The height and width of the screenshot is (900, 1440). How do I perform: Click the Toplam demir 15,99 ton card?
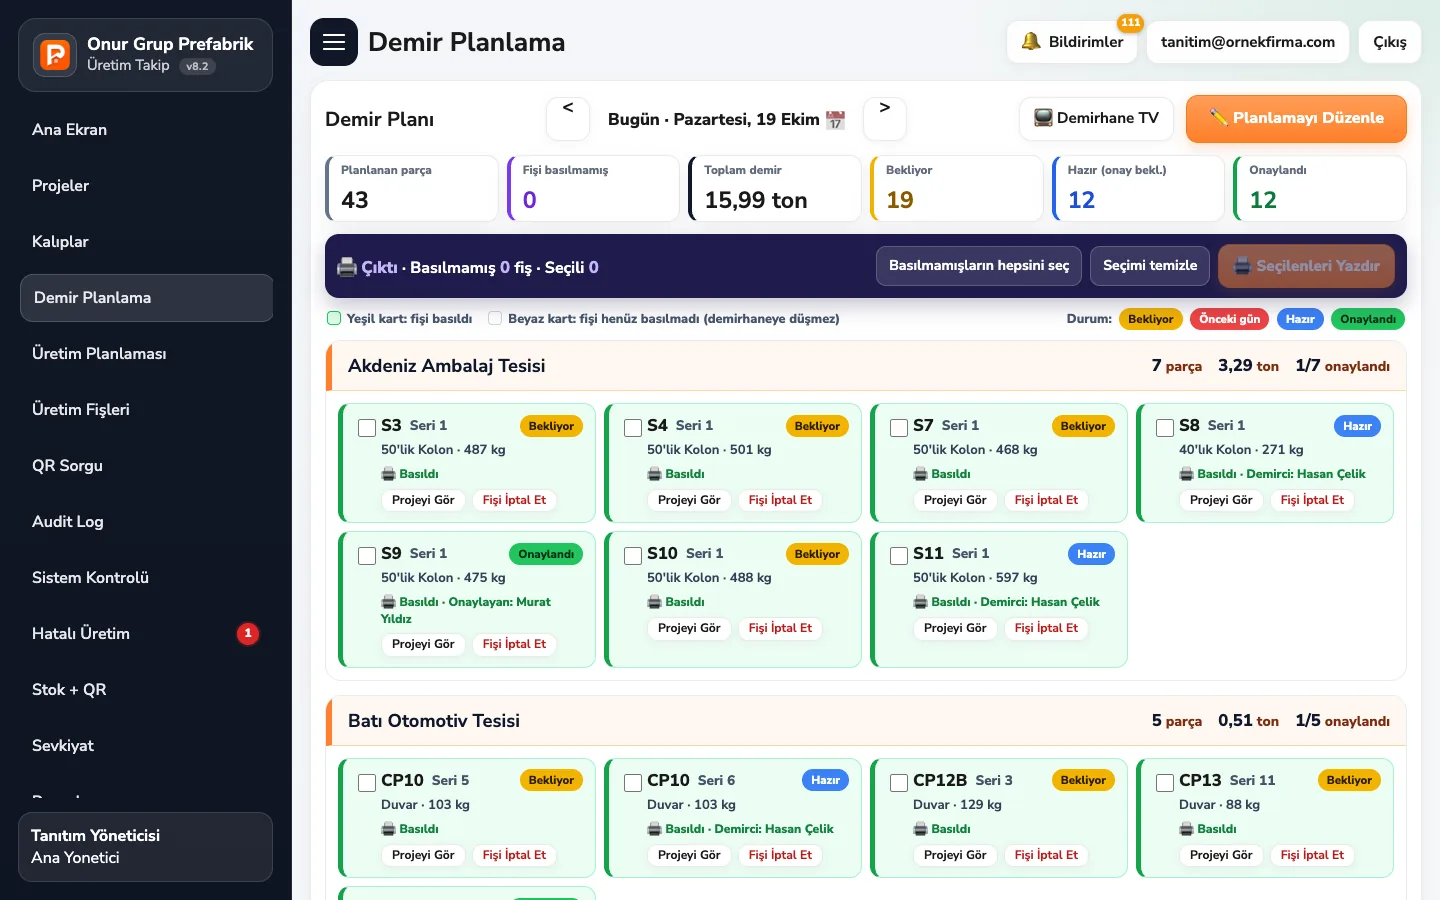(x=775, y=188)
